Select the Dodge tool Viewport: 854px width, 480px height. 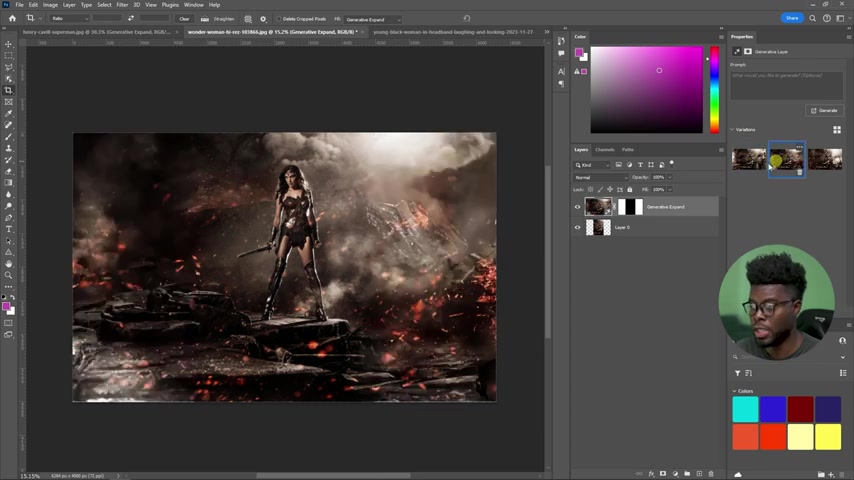pos(8,206)
